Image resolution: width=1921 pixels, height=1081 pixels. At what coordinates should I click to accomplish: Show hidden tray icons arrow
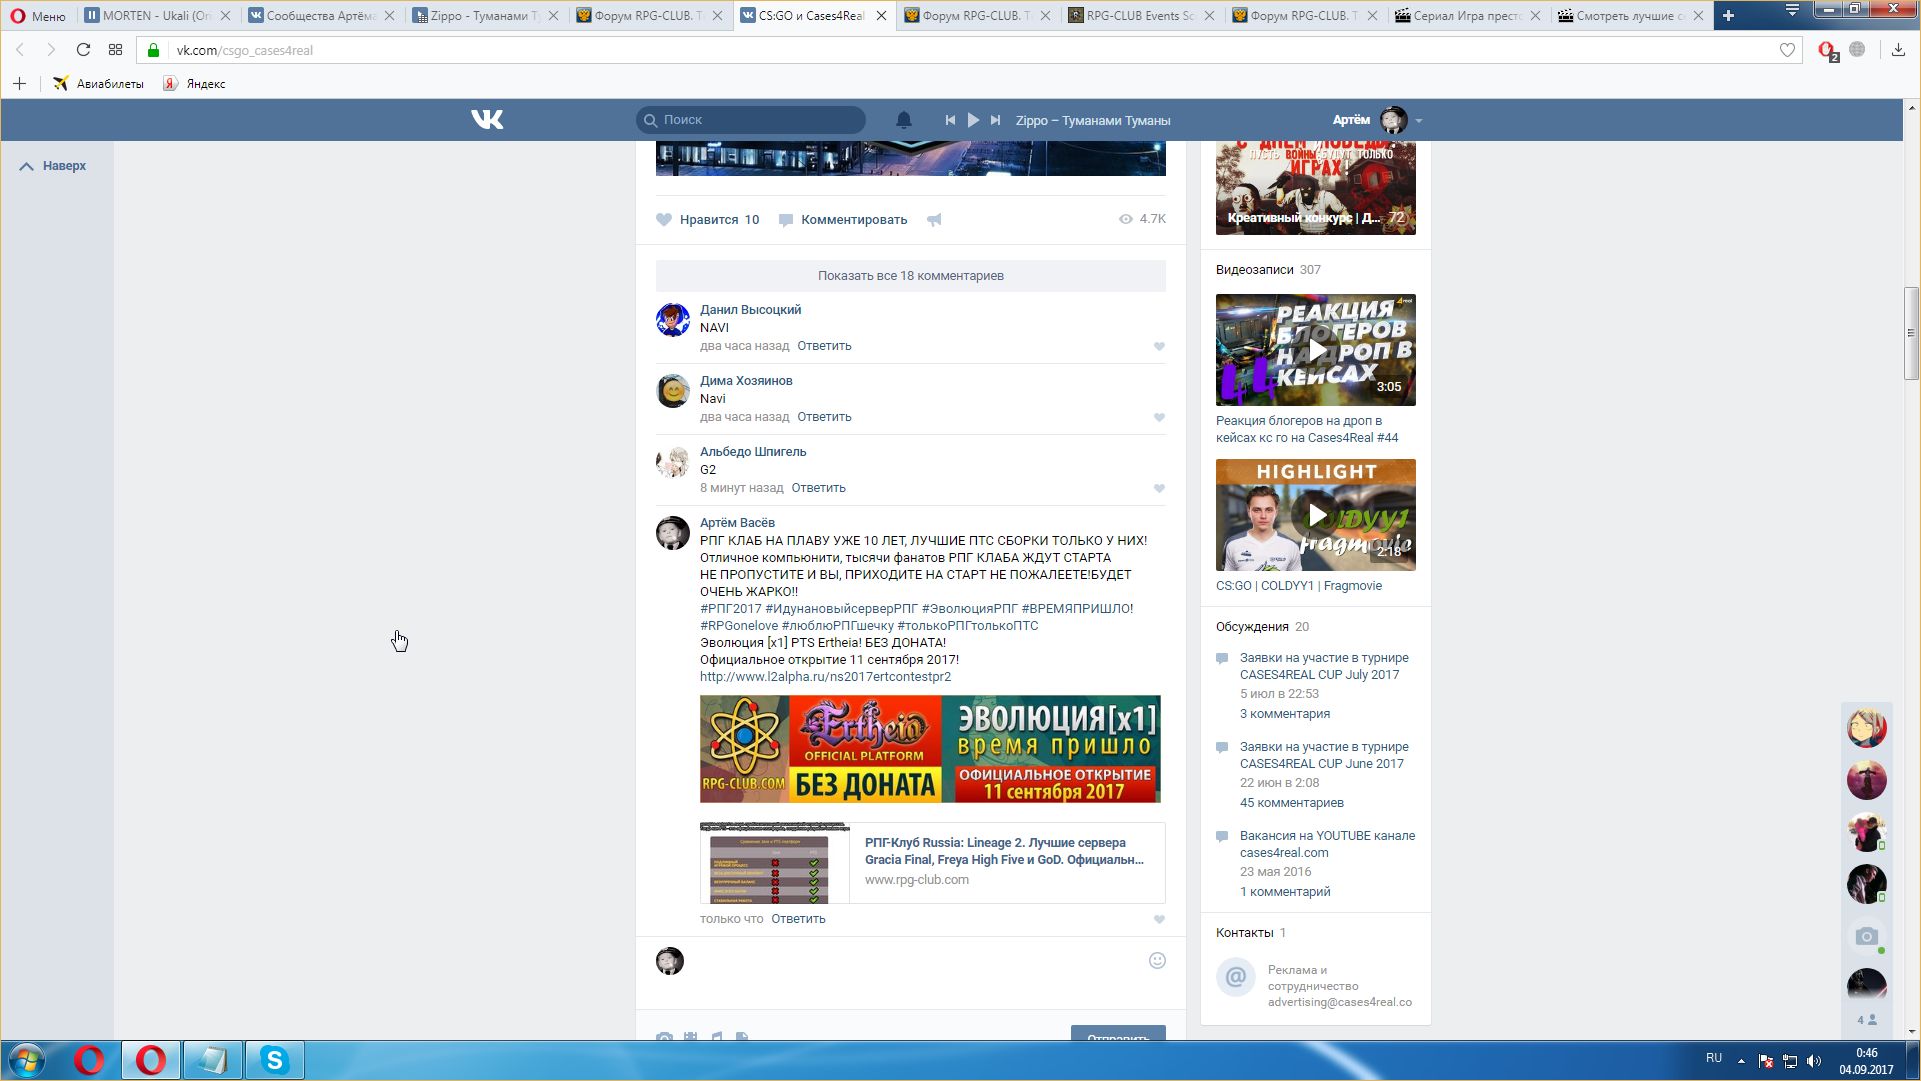[x=1741, y=1061]
